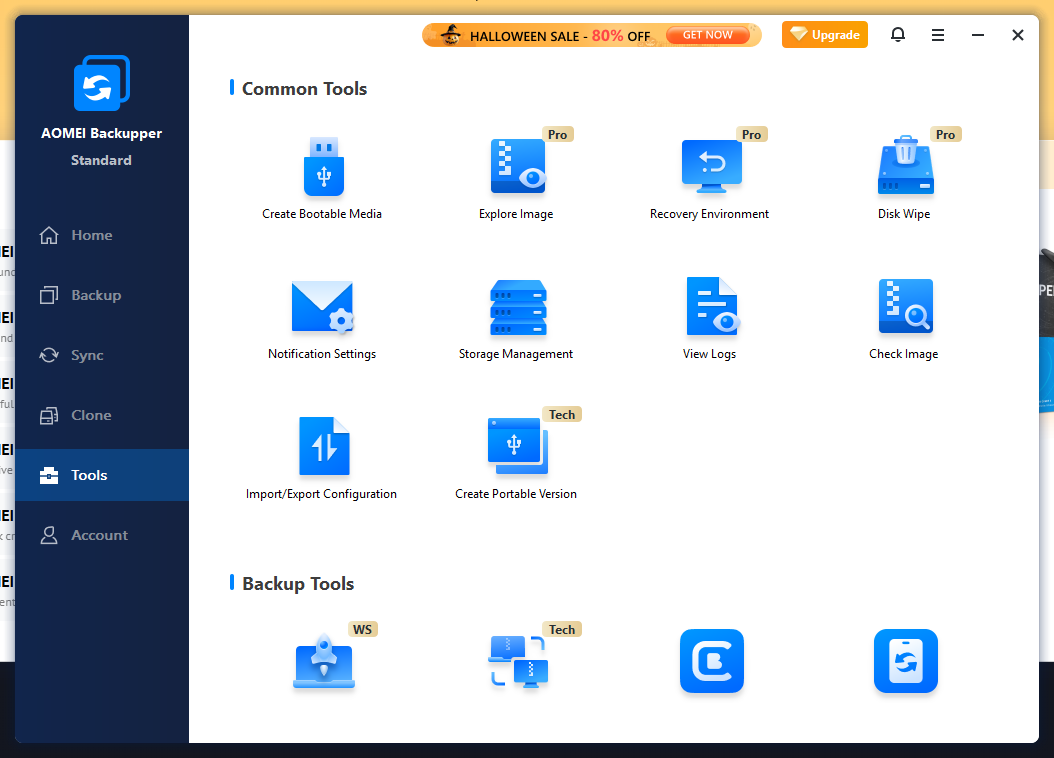
Task: Open the WS-tagged rocket backup tool
Action: coord(323,661)
